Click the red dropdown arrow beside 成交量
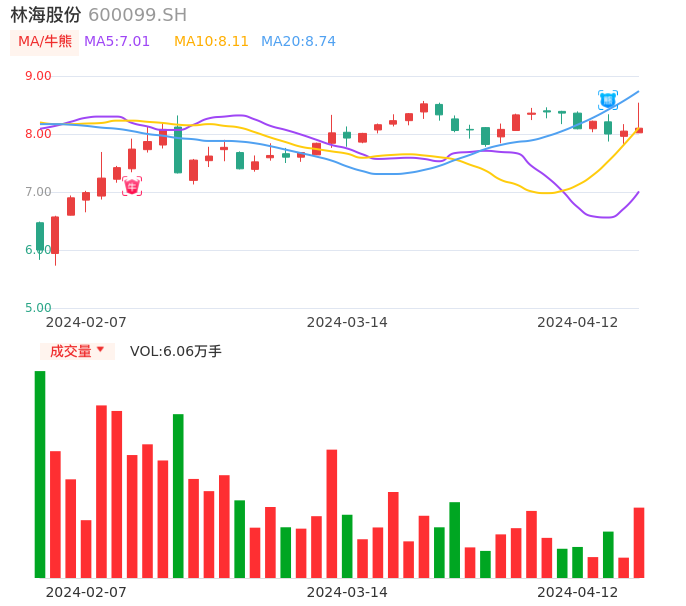 pos(100,350)
